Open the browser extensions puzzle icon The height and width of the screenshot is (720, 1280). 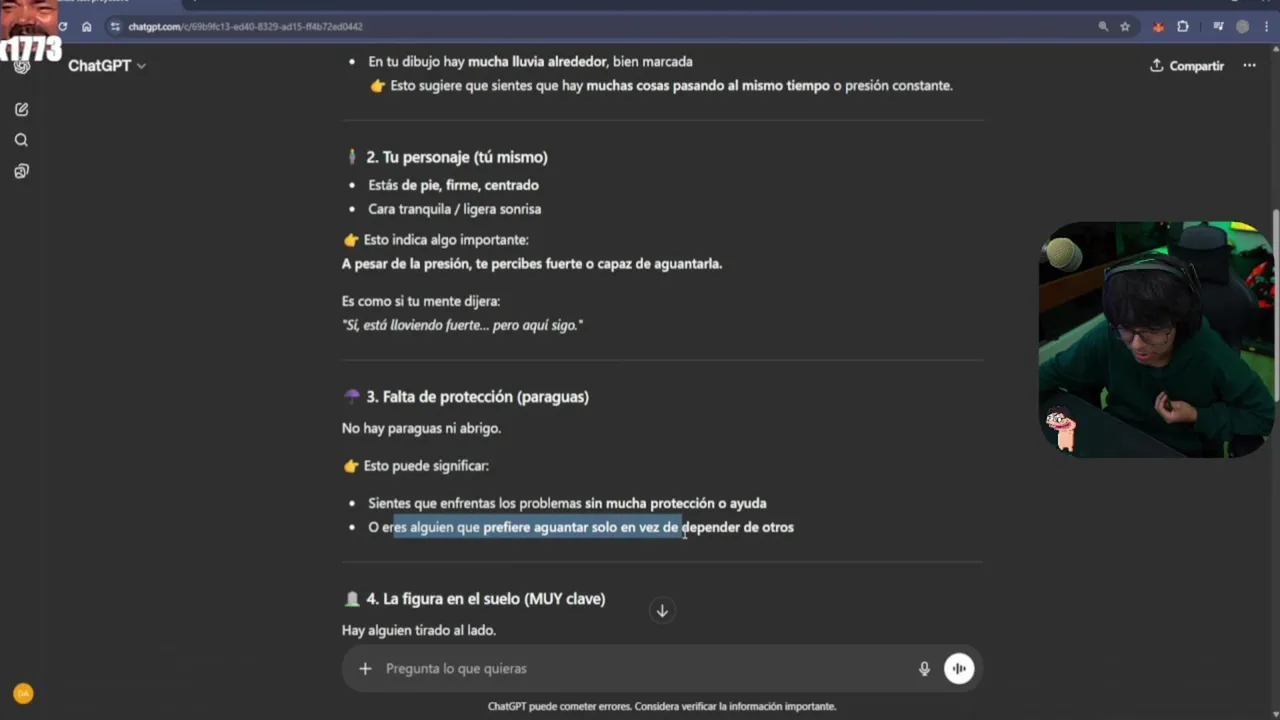[1183, 27]
